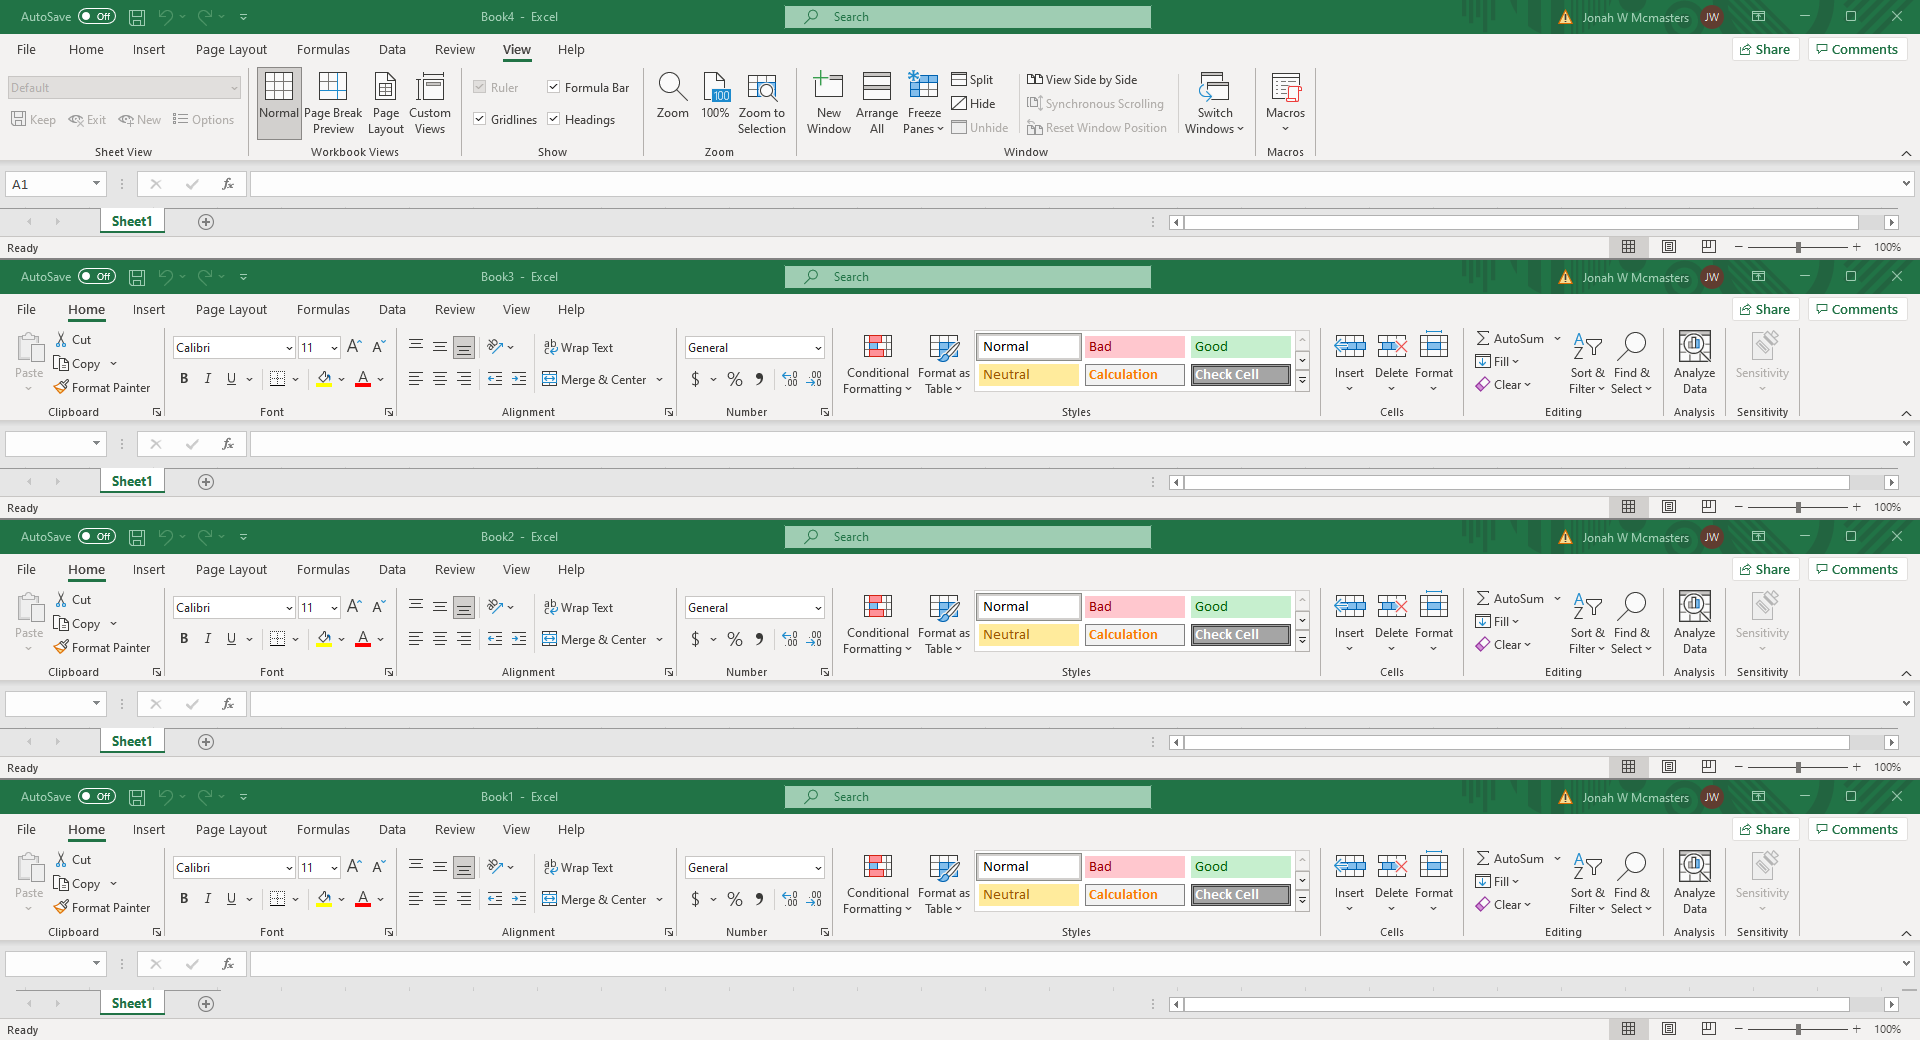Click Name Box in Book4 window
This screenshot has width=1920, height=1040.
click(55, 184)
